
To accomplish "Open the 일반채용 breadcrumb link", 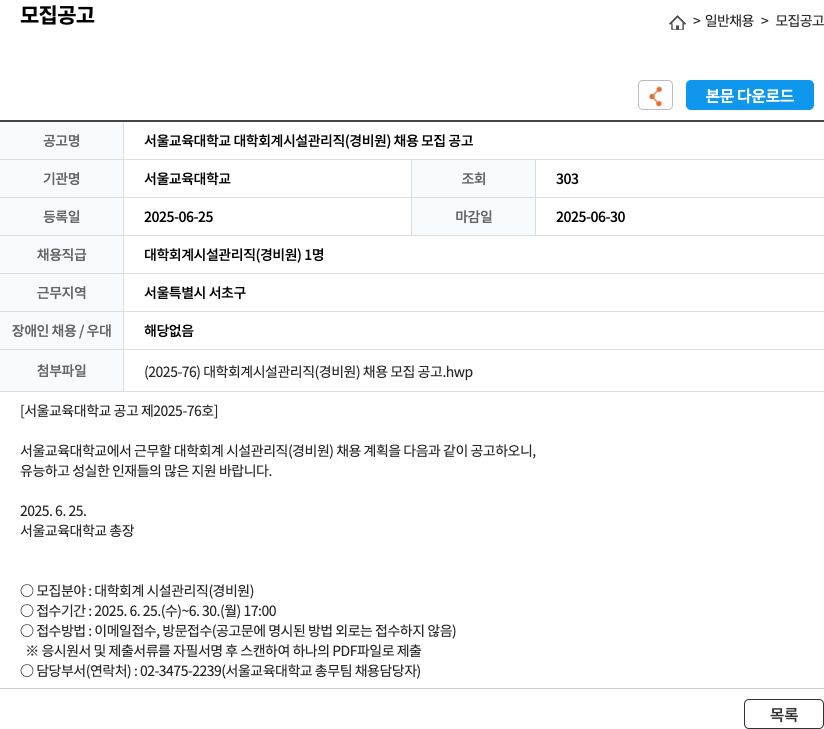I will point(729,21).
